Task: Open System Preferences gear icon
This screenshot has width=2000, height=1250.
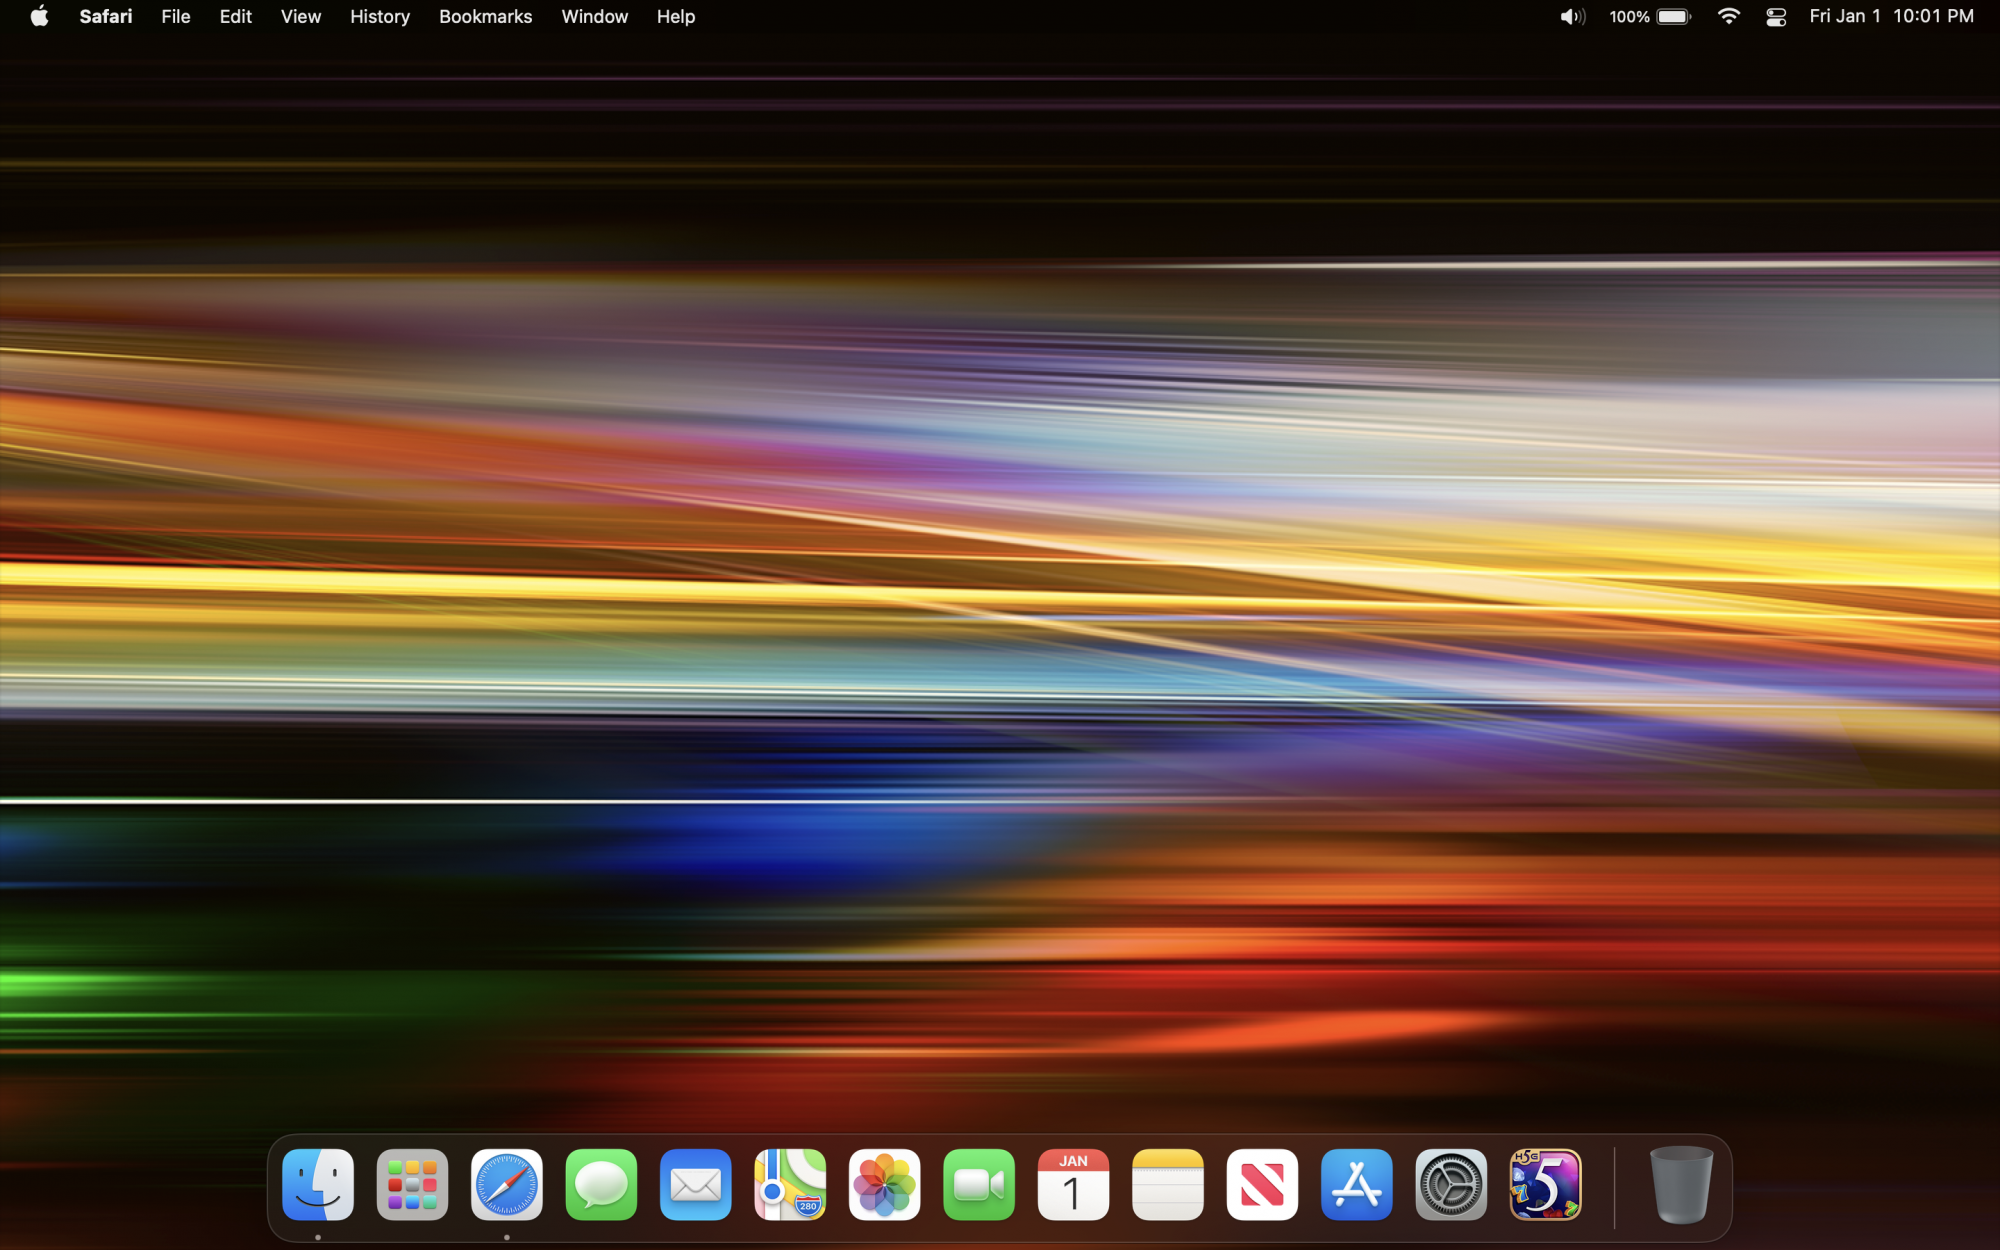Action: coord(1451,1185)
